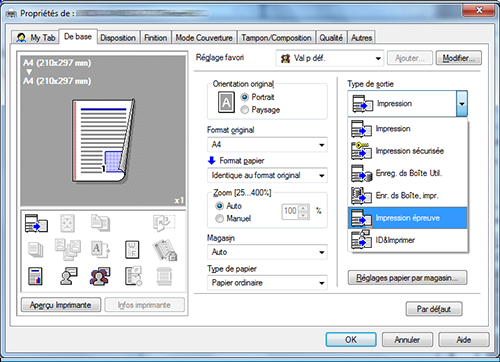Click the Aide button
Image resolution: width=500 pixels, height=362 pixels.
[x=464, y=340]
